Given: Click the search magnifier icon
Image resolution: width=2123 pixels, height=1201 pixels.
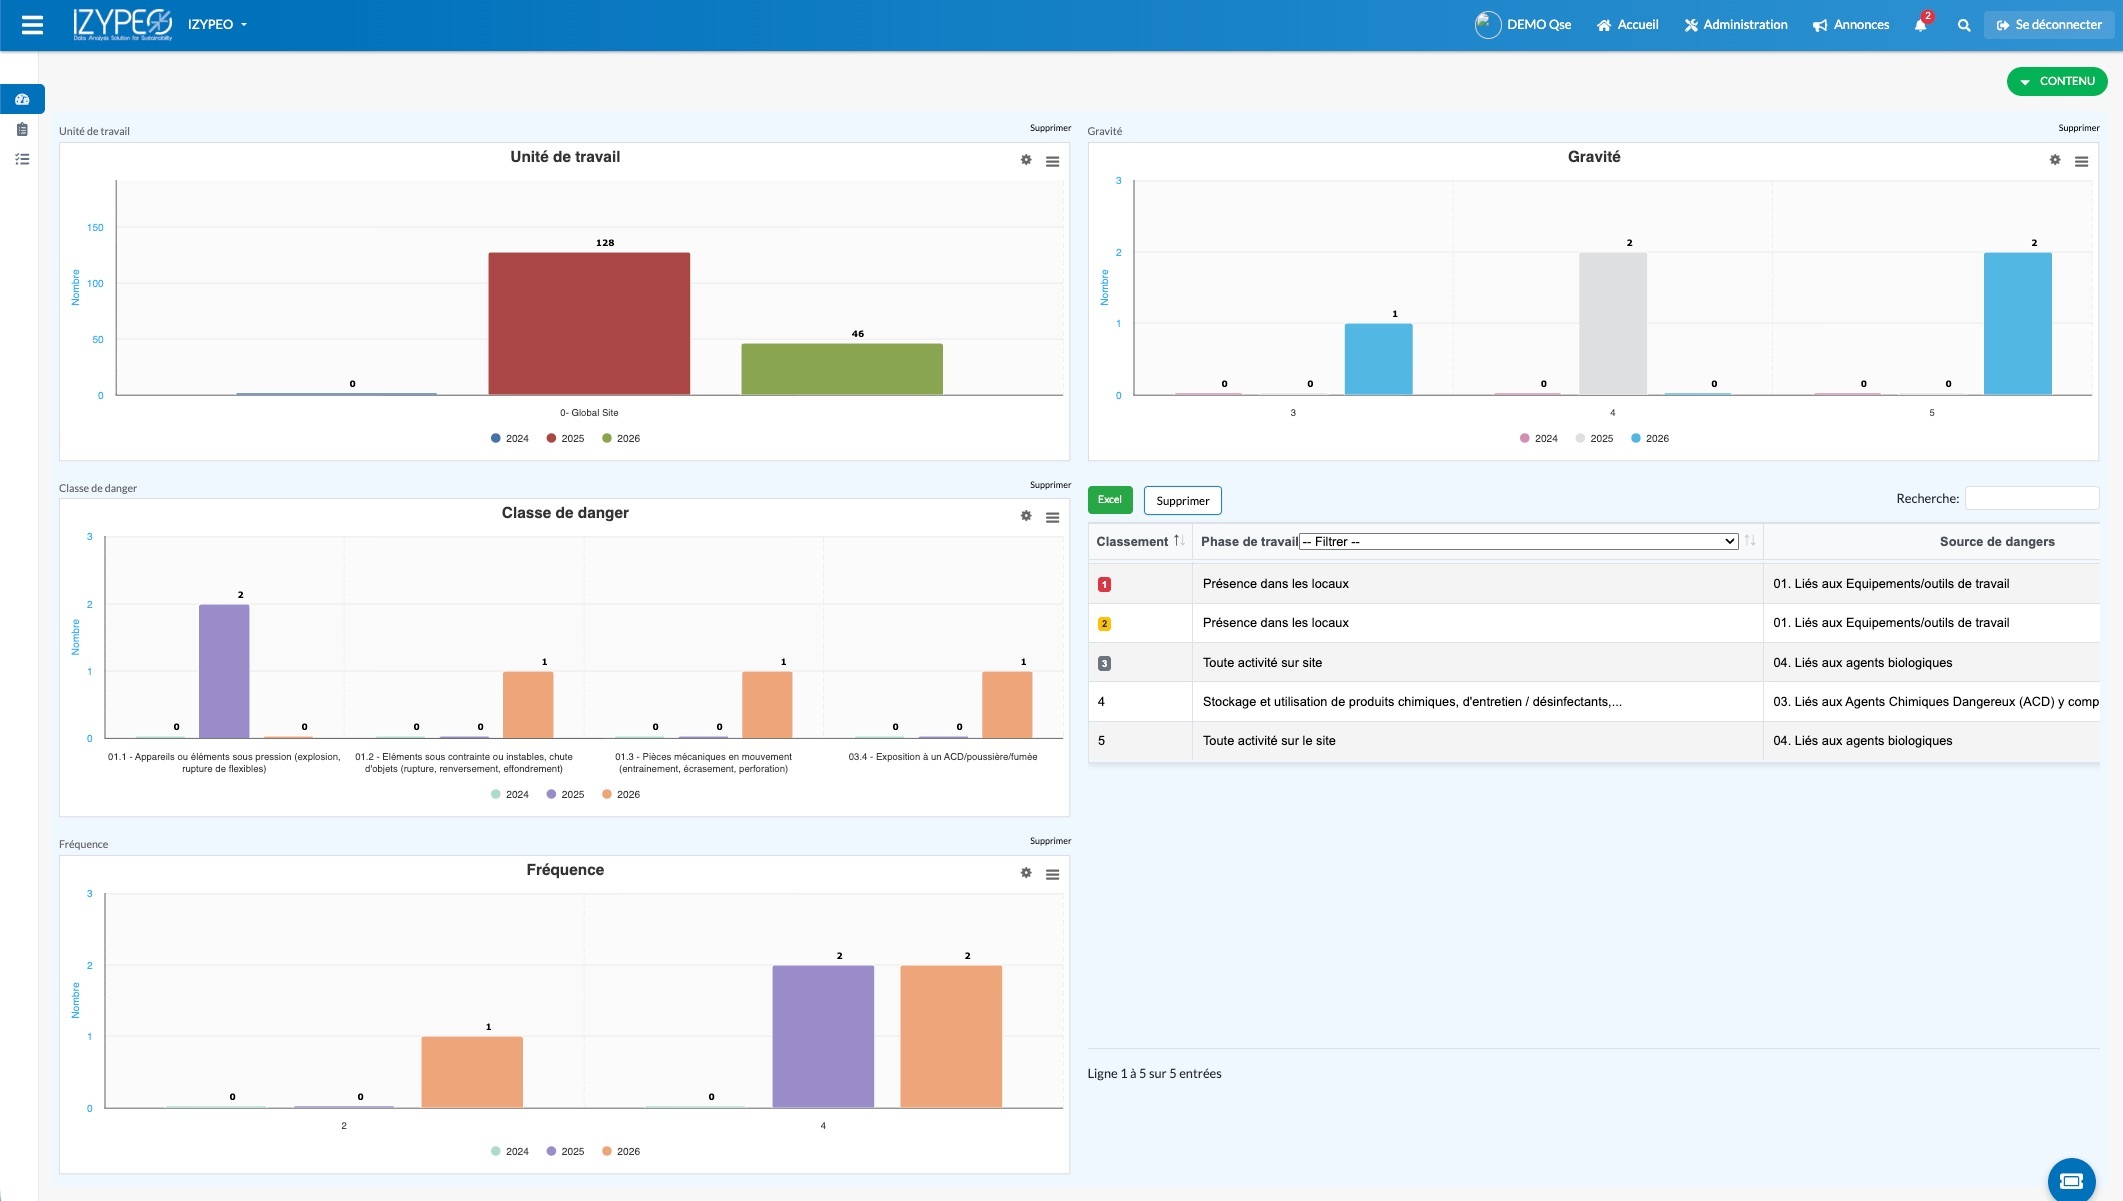Looking at the screenshot, I should coord(1964,25).
